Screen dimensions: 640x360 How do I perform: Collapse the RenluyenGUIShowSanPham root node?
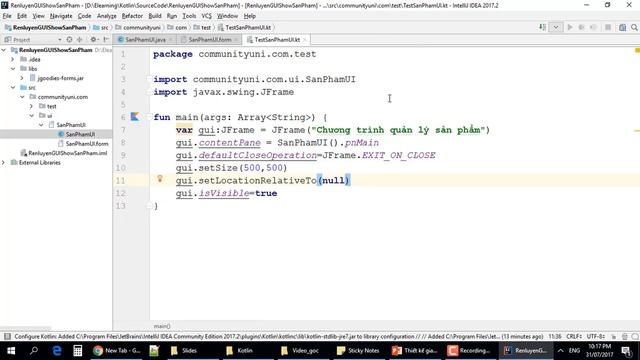click(x=4, y=50)
